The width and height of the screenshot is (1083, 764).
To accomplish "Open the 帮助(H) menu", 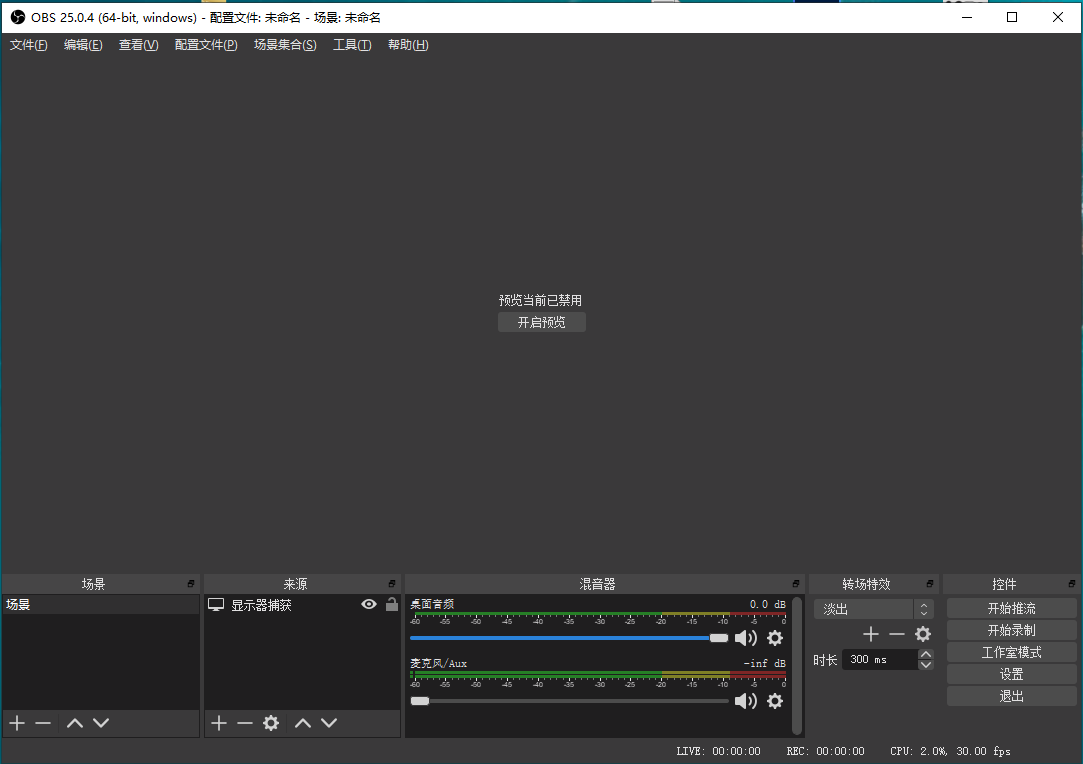I will point(408,45).
